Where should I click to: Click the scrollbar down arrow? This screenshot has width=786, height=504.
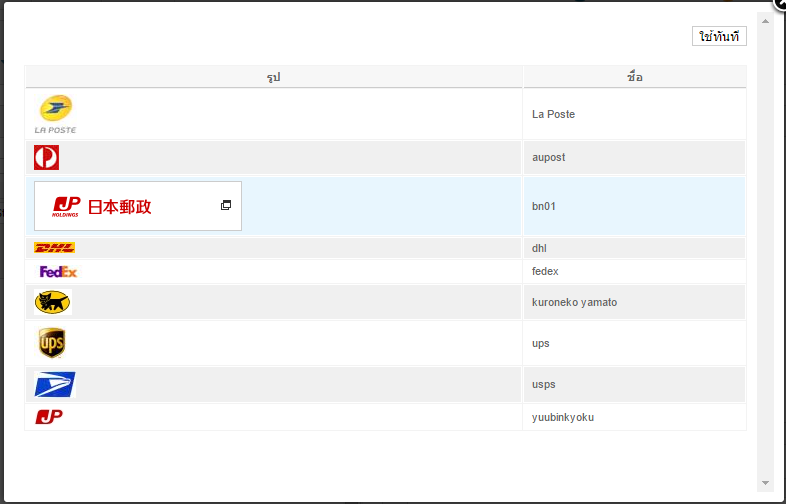(x=765, y=483)
